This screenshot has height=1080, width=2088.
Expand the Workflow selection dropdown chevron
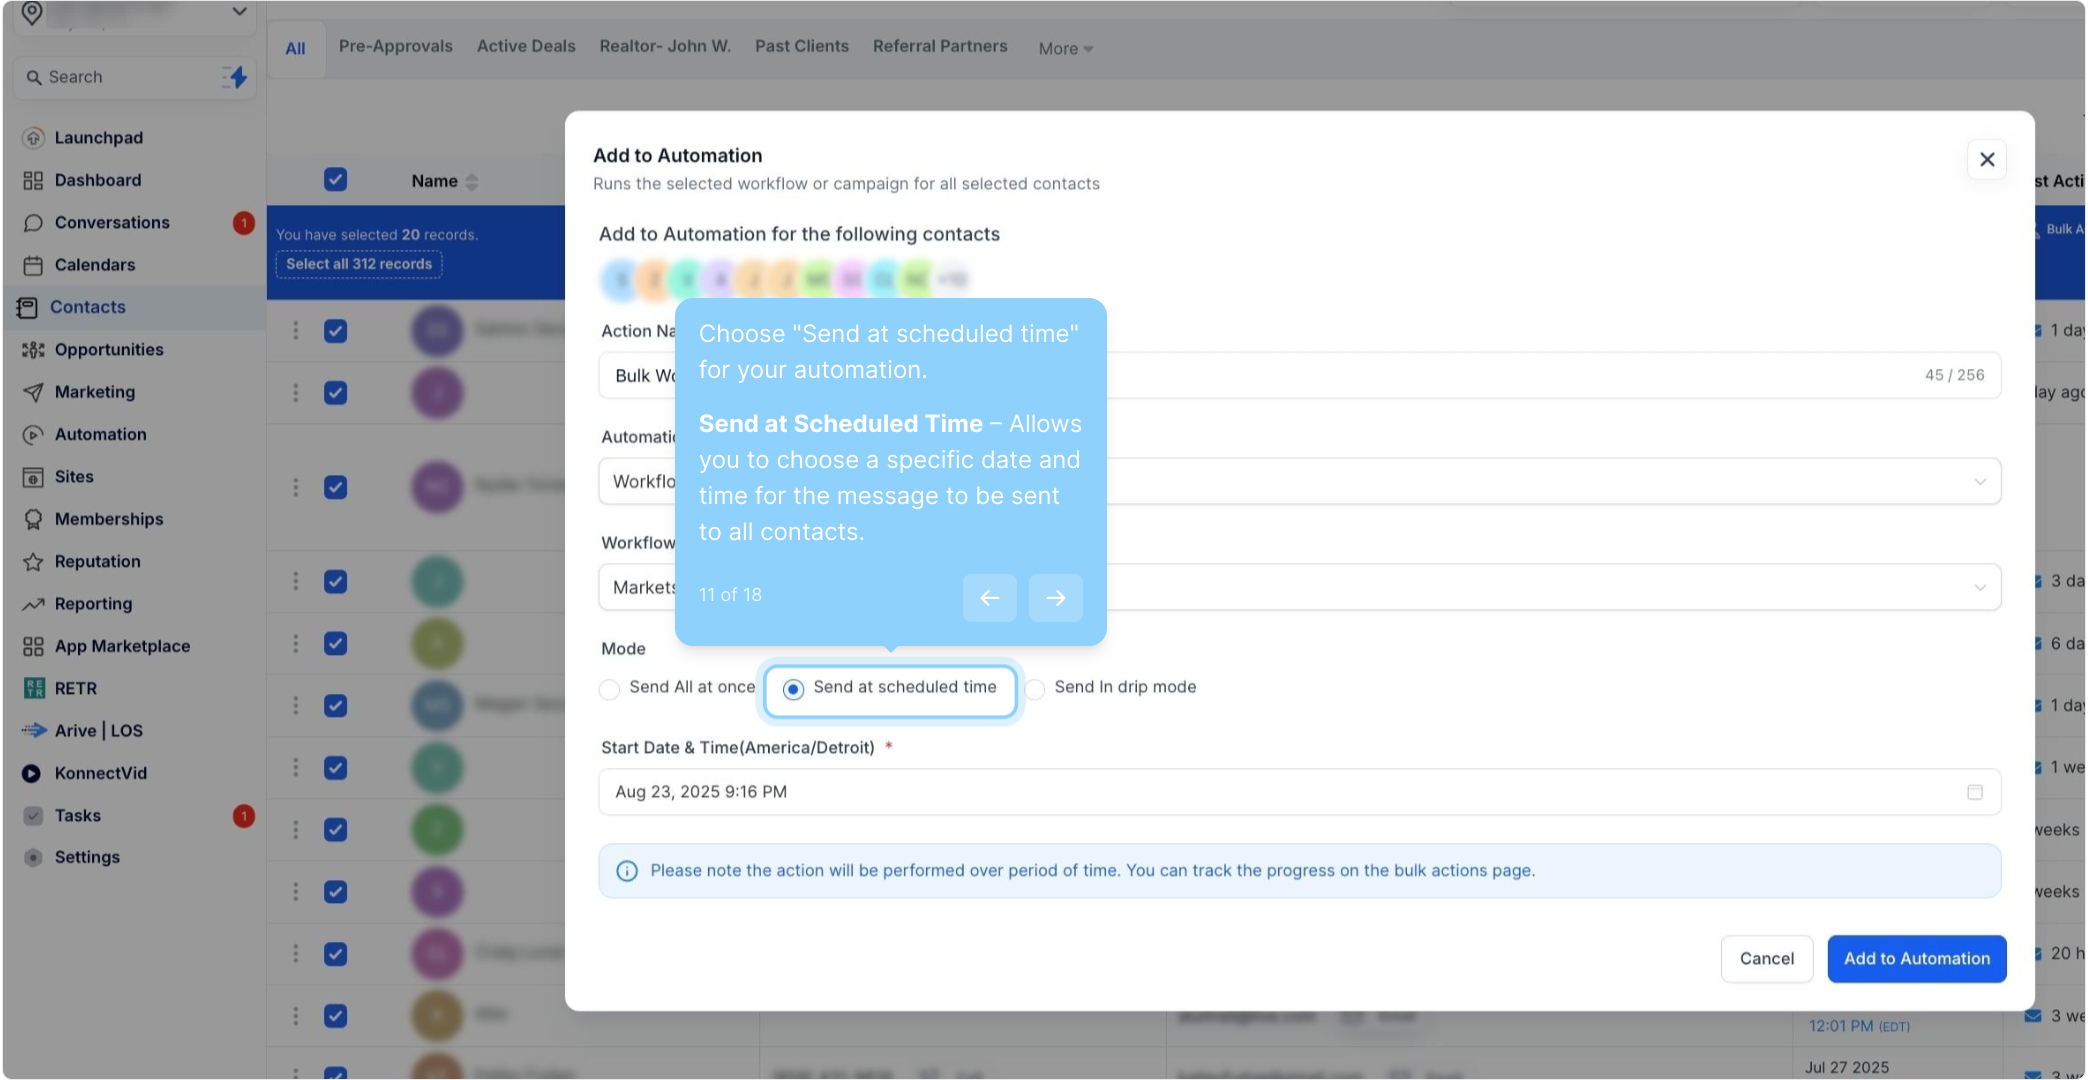[x=1979, y=588]
